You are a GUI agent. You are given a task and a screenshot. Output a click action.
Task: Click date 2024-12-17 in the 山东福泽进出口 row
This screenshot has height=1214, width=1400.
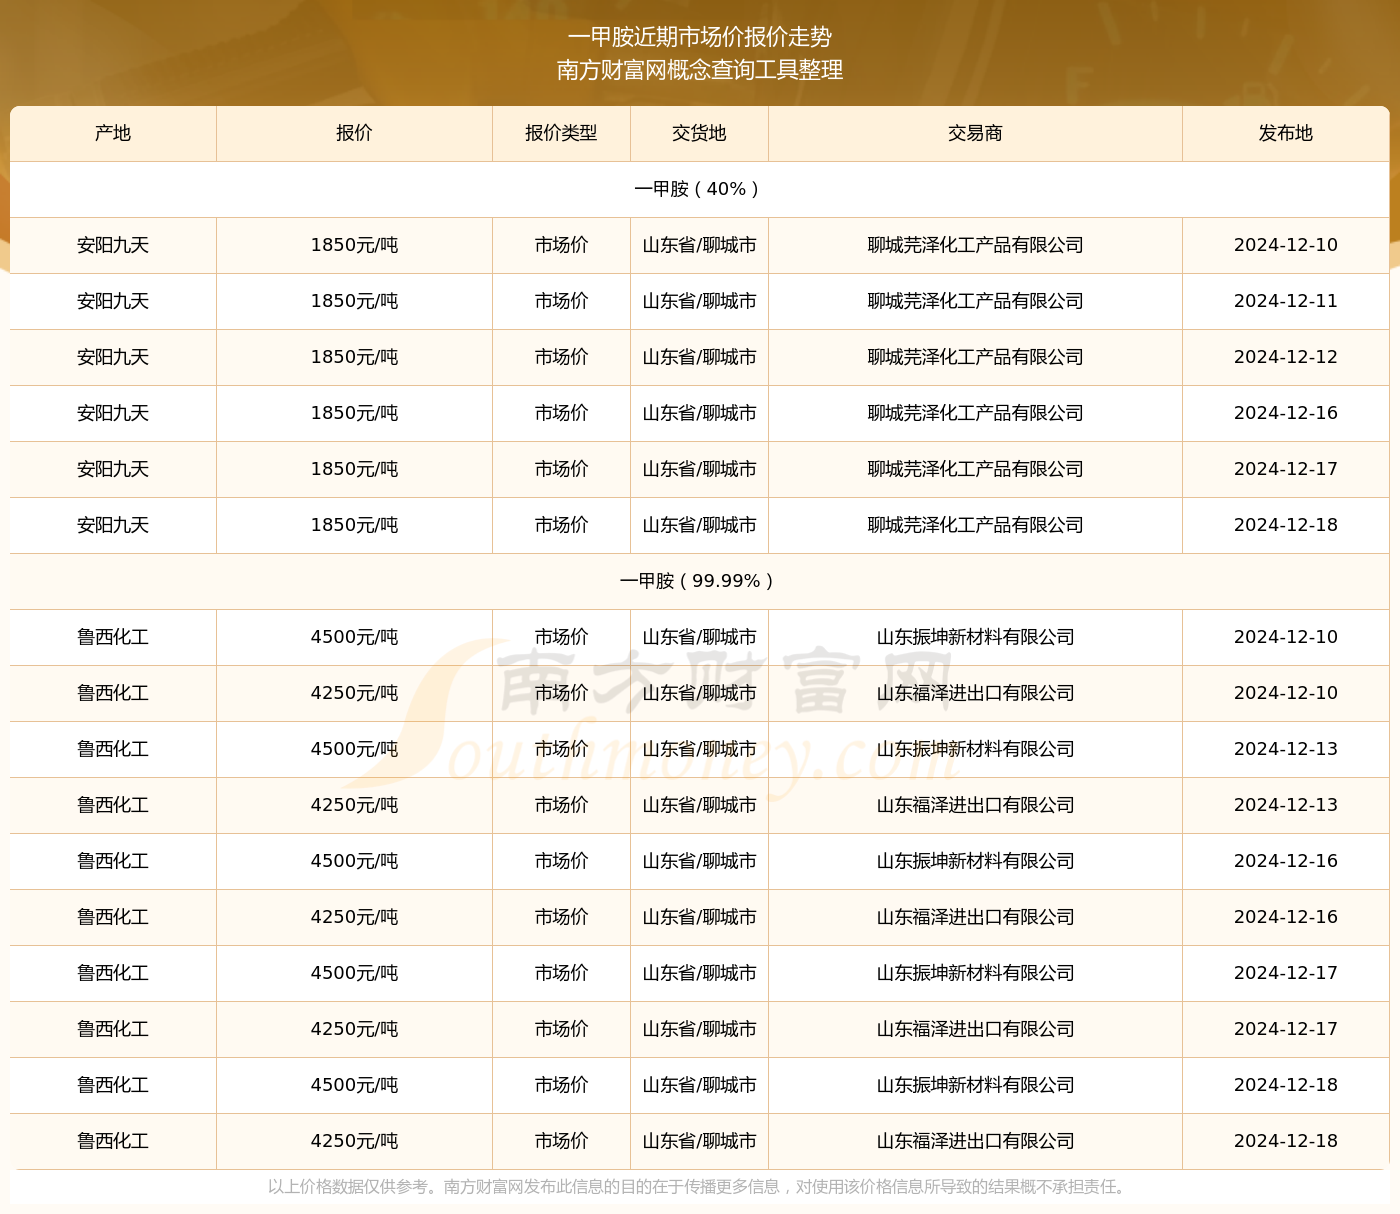[x=1286, y=1029]
